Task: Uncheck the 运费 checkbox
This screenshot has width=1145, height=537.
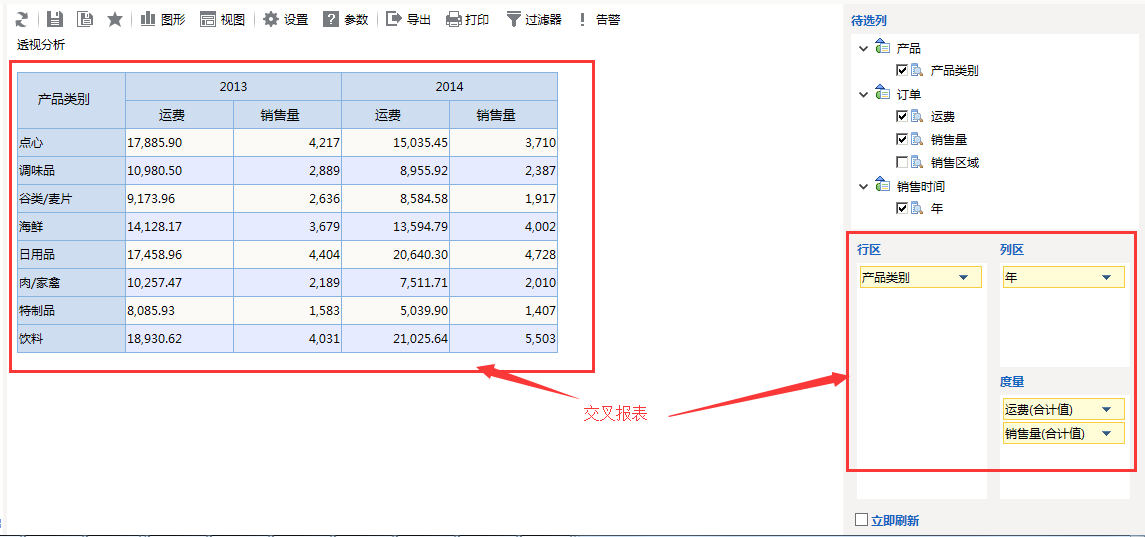Action: [x=902, y=116]
